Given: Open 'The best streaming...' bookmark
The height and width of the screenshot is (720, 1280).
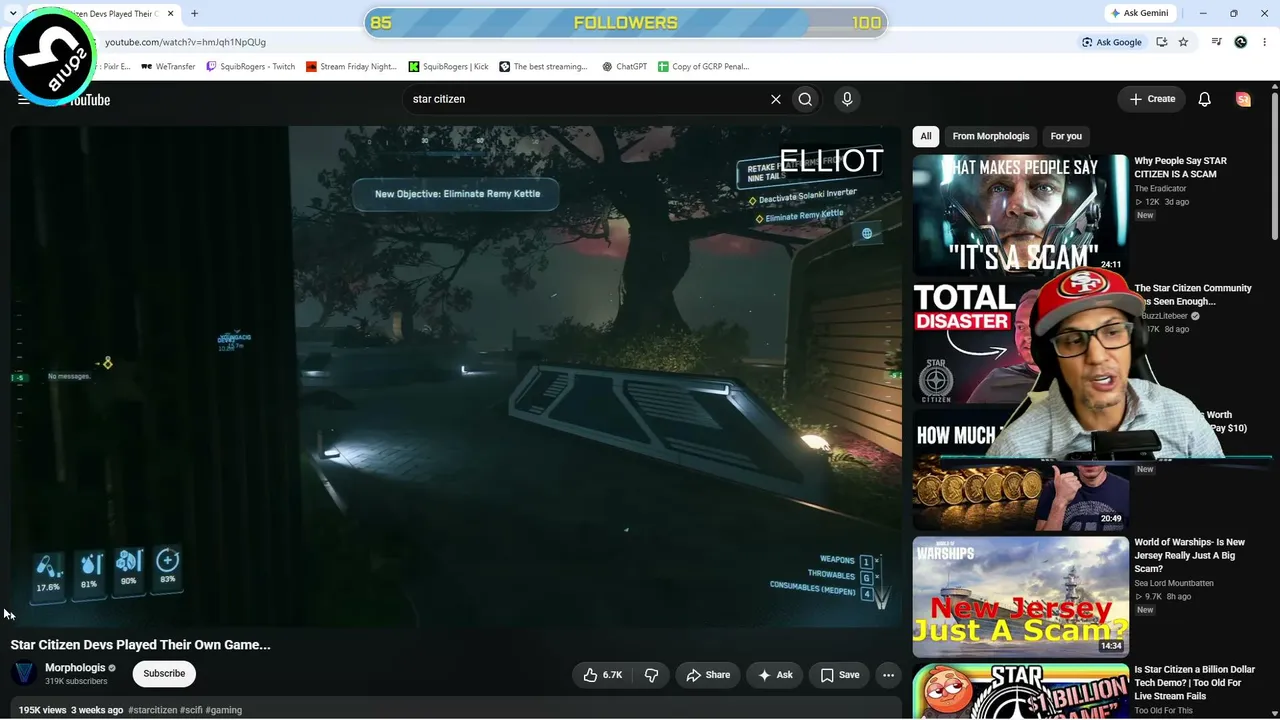Looking at the screenshot, I should tap(544, 66).
